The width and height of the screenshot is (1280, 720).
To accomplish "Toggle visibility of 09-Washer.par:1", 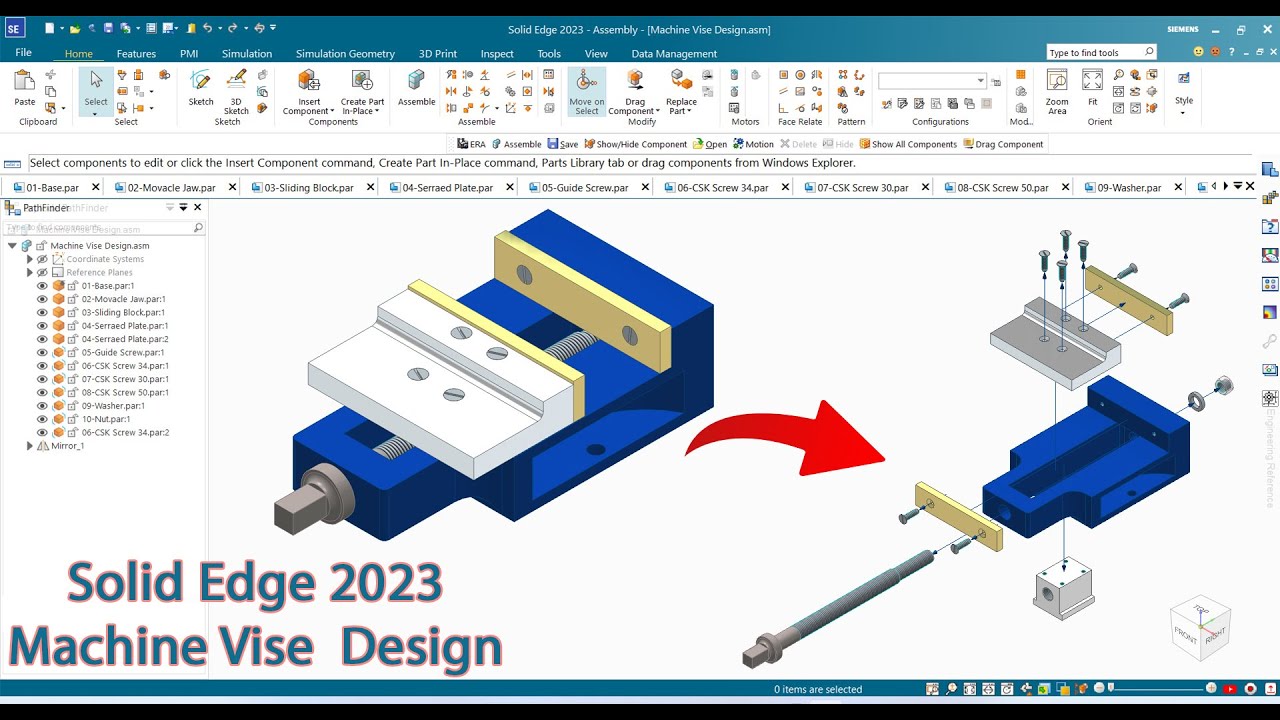I will point(42,406).
